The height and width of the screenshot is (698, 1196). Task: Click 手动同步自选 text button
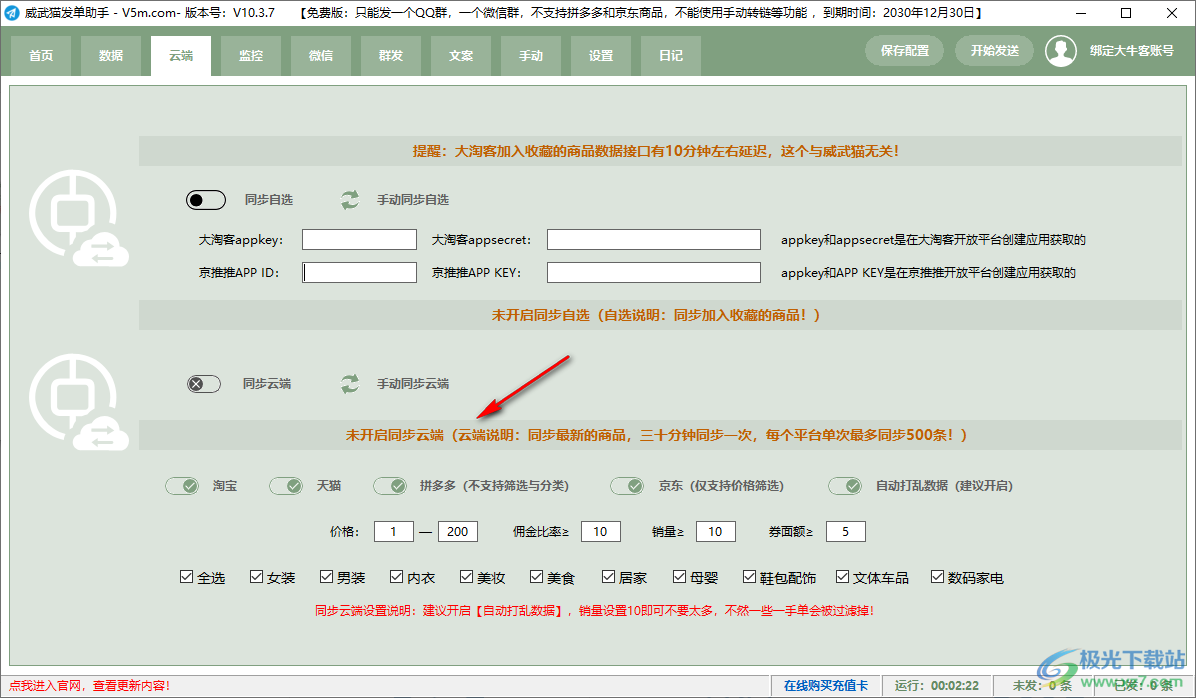pos(413,200)
